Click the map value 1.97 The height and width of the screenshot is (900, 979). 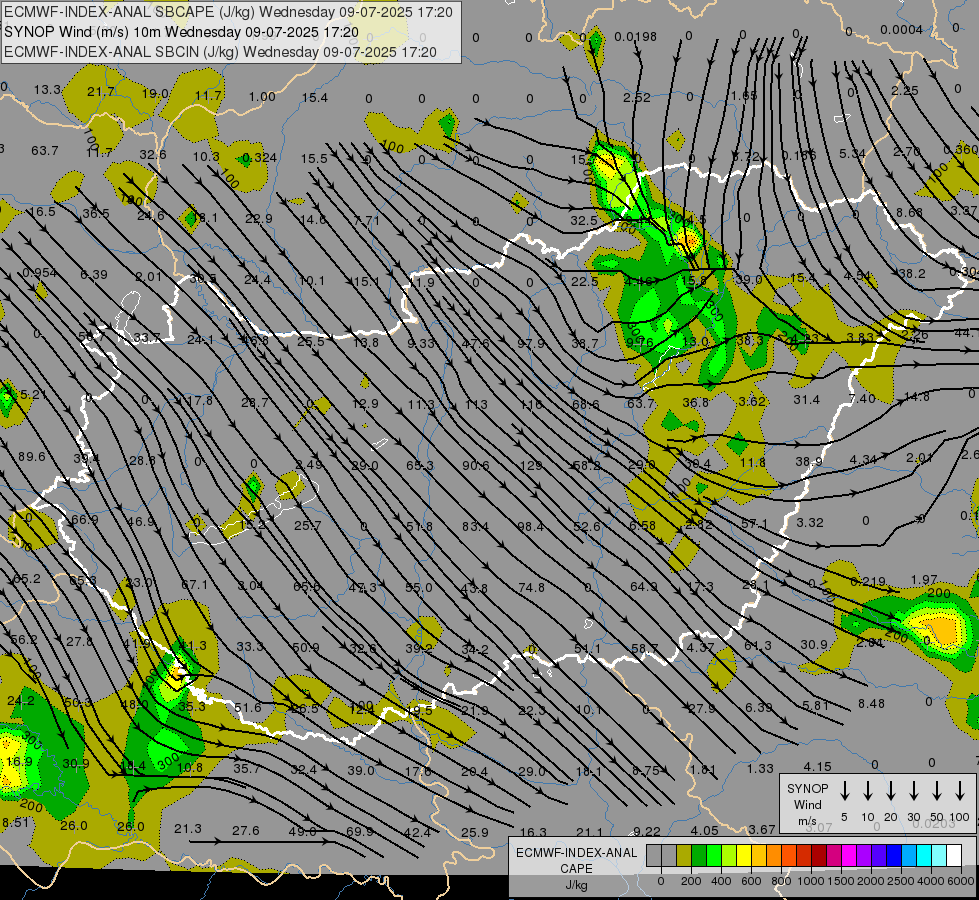coord(924,580)
